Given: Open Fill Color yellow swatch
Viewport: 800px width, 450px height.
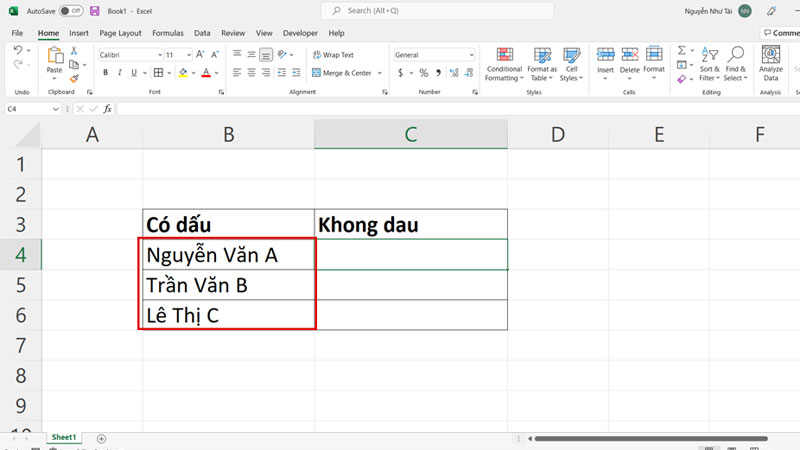Looking at the screenshot, I should click(183, 73).
